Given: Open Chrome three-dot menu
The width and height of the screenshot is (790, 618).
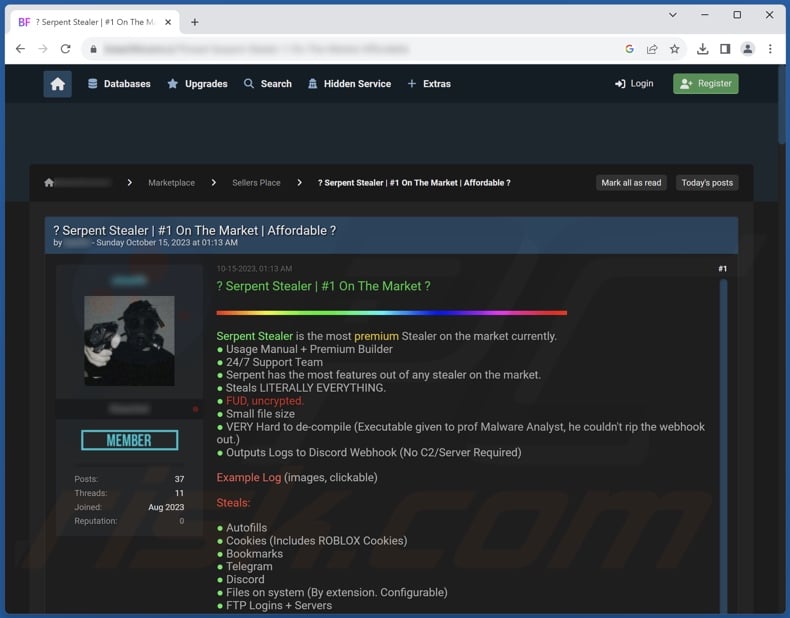Looking at the screenshot, I should [x=770, y=49].
